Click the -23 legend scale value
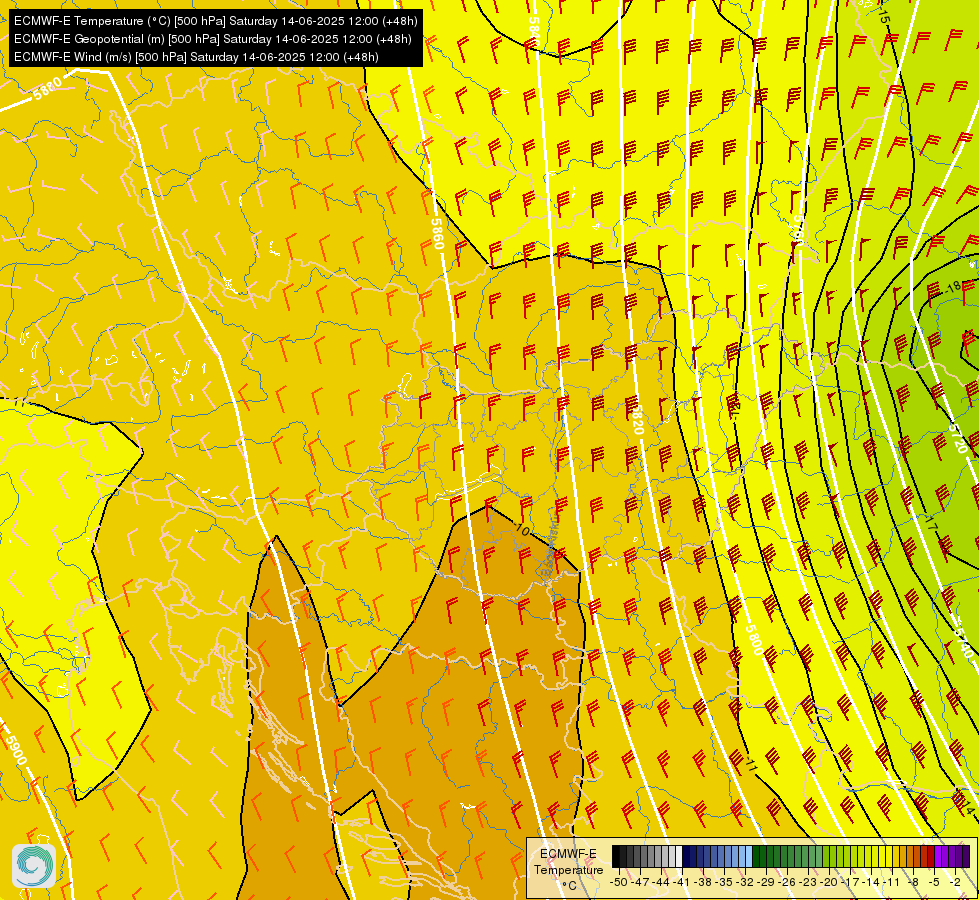 [808, 882]
